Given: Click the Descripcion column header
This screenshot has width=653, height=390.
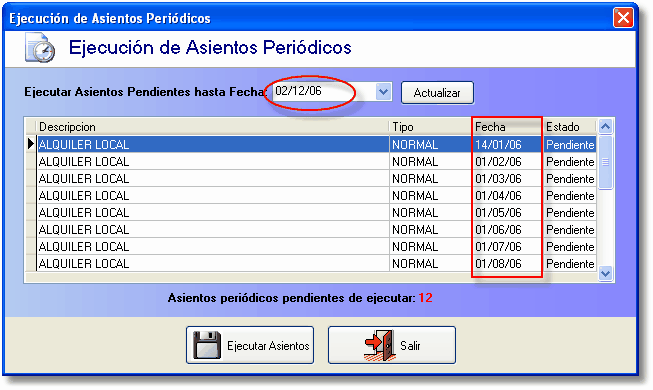Looking at the screenshot, I should tap(213, 127).
